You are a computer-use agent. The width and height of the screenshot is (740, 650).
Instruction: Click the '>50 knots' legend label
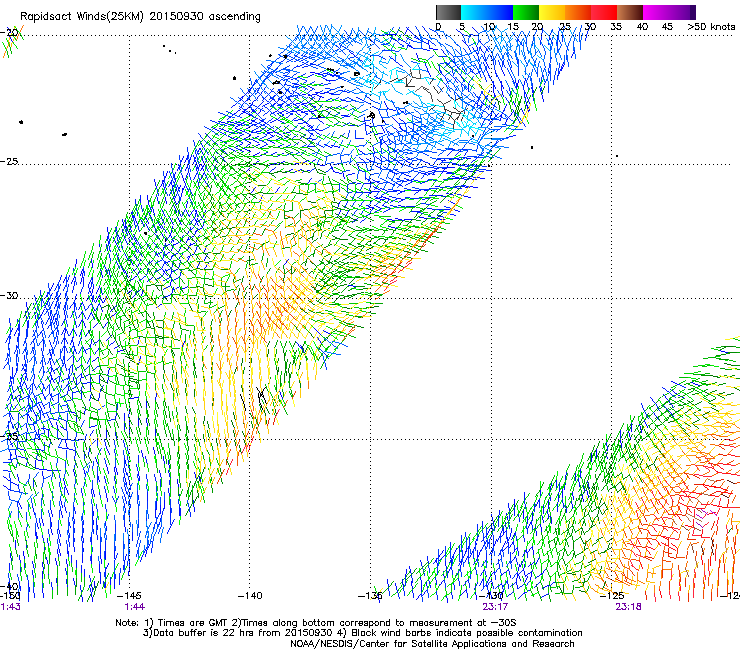(x=711, y=27)
